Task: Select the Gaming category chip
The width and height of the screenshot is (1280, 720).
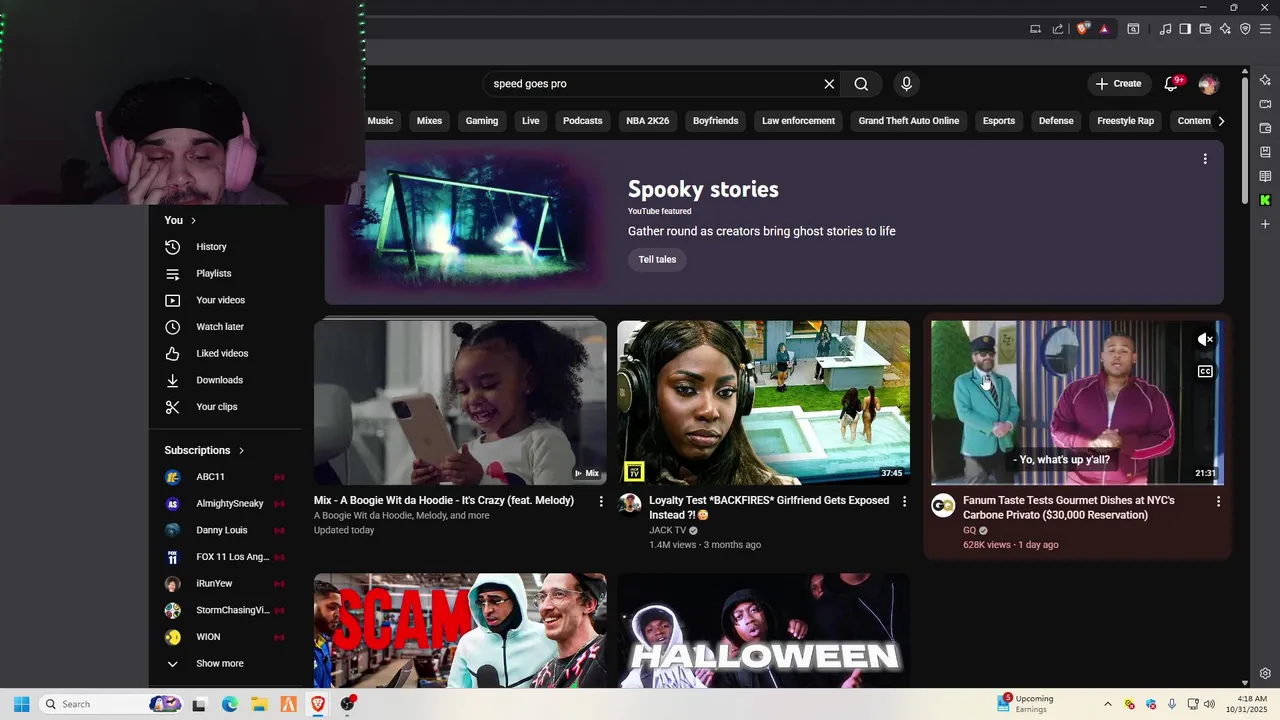Action: (x=482, y=121)
